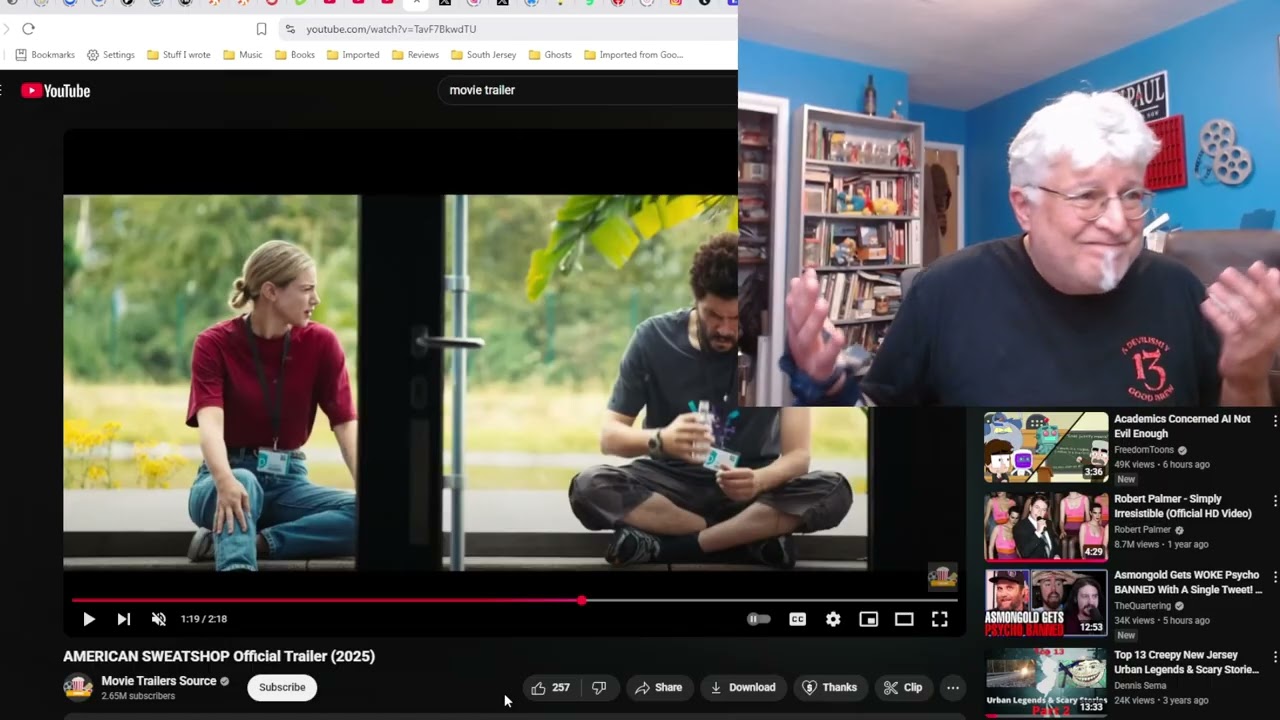1280x720 pixels.
Task: Click the red scrubber handle on the timeline
Action: (581, 601)
